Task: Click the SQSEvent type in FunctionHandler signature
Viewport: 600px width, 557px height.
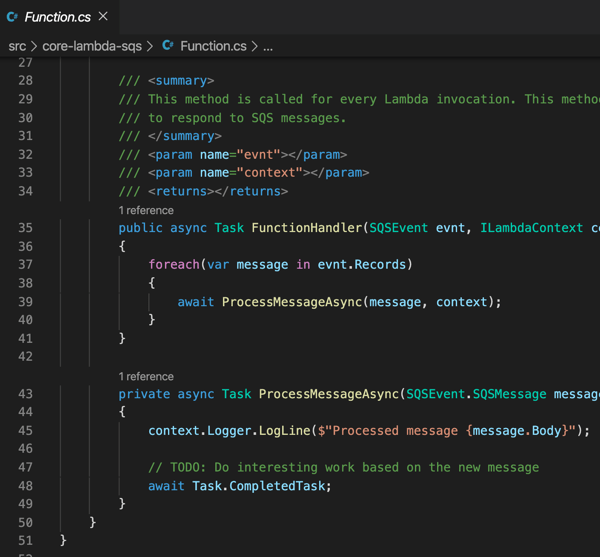Action: (x=399, y=228)
